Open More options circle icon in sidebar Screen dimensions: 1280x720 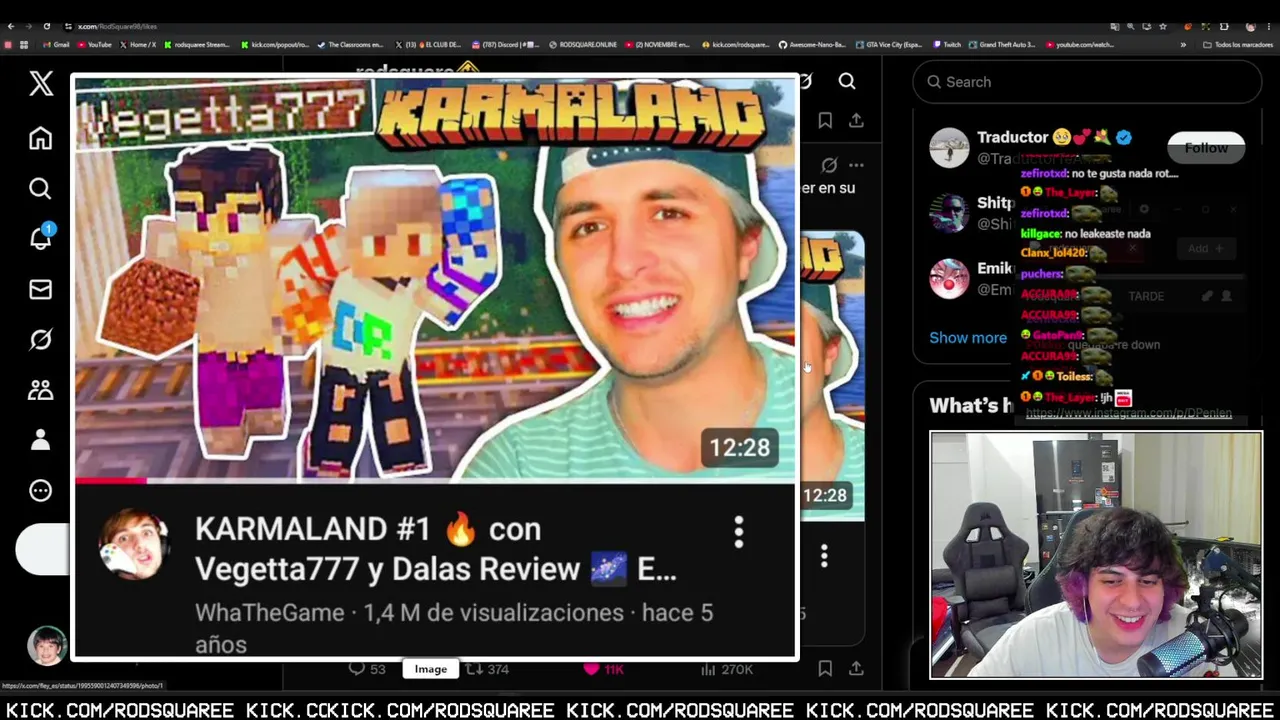(x=40, y=491)
